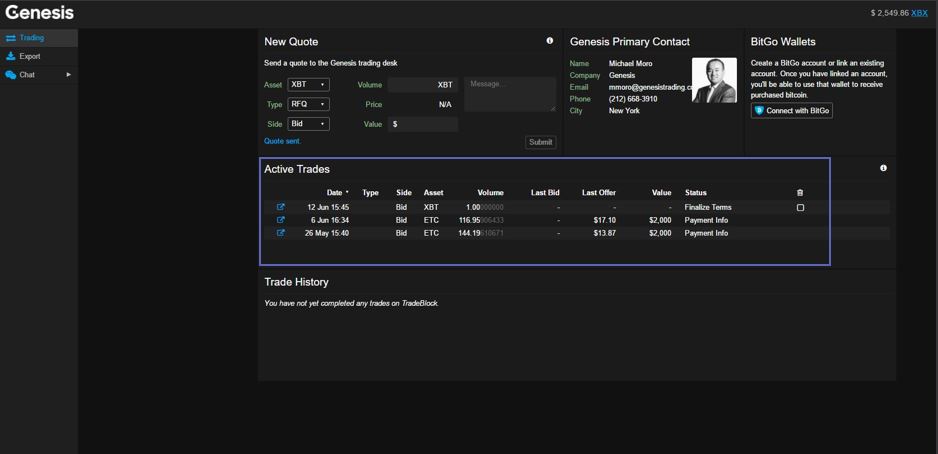Click the Side column header
Screen dimensions: 938x454
[404, 193]
